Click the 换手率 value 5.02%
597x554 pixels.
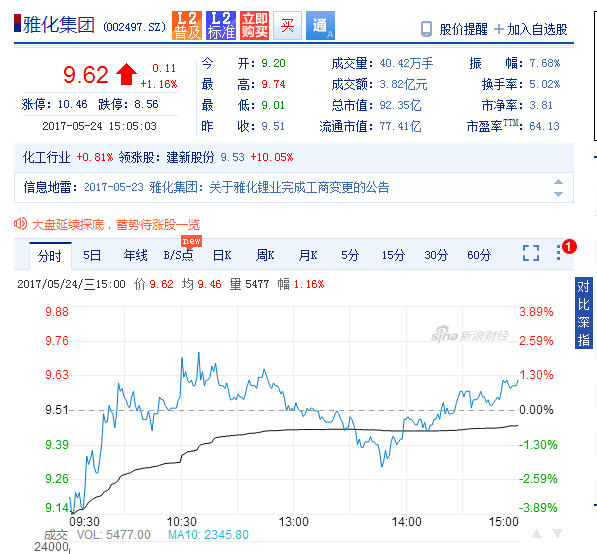click(x=545, y=84)
